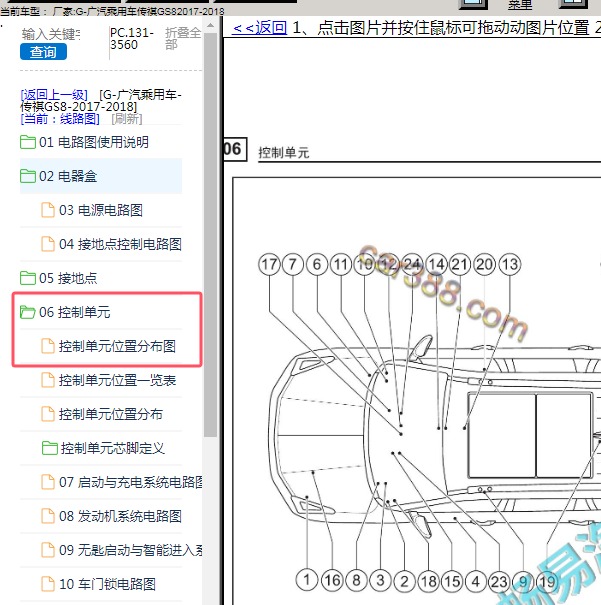Click document icon of 08 发动机系统电路图
The image size is (601, 605).
[48, 515]
